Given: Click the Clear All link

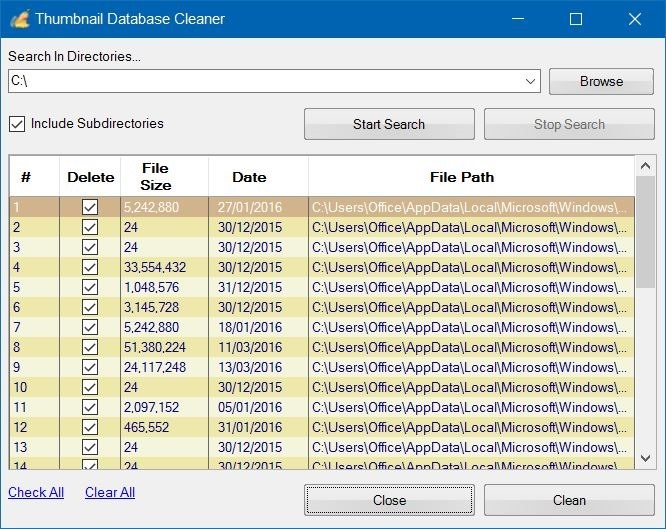Looking at the screenshot, I should click(110, 492).
